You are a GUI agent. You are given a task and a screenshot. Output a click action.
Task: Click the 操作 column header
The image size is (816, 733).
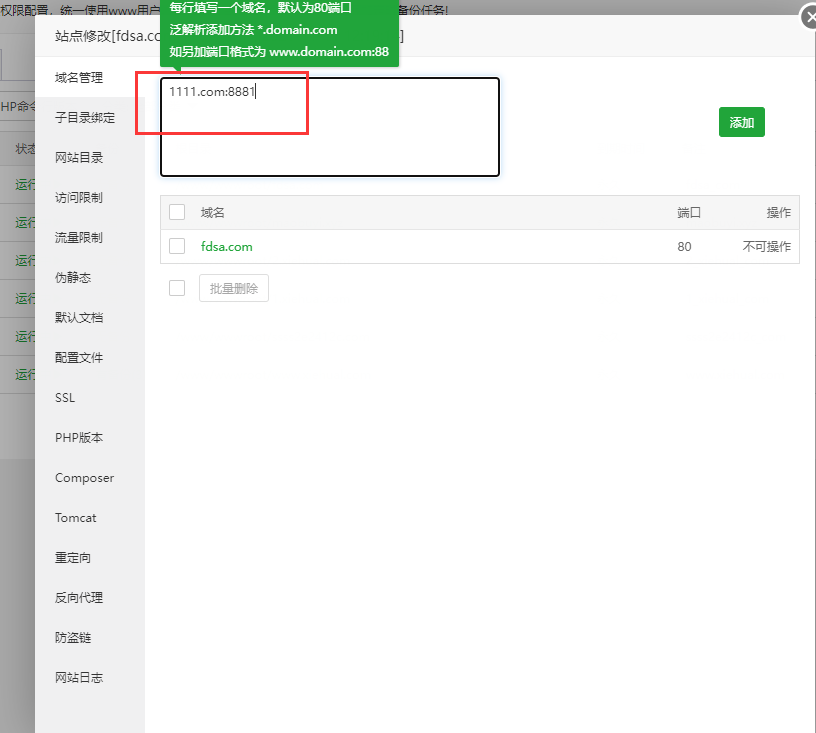point(779,212)
